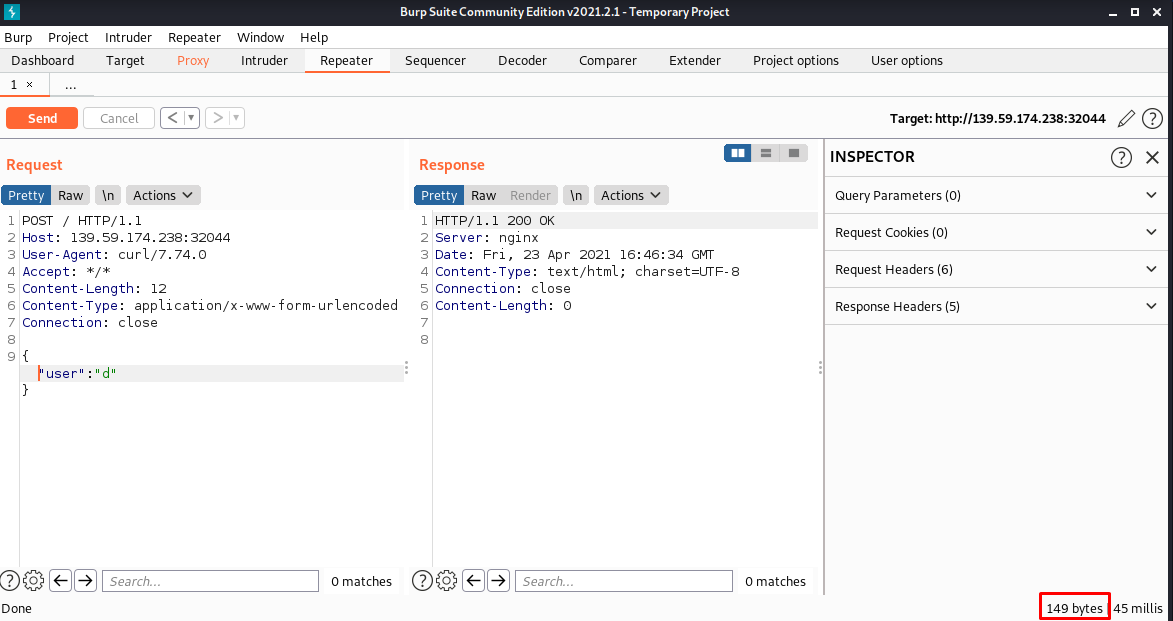The width and height of the screenshot is (1173, 621).
Task: Switch to the Decoder tab
Action: 522,61
